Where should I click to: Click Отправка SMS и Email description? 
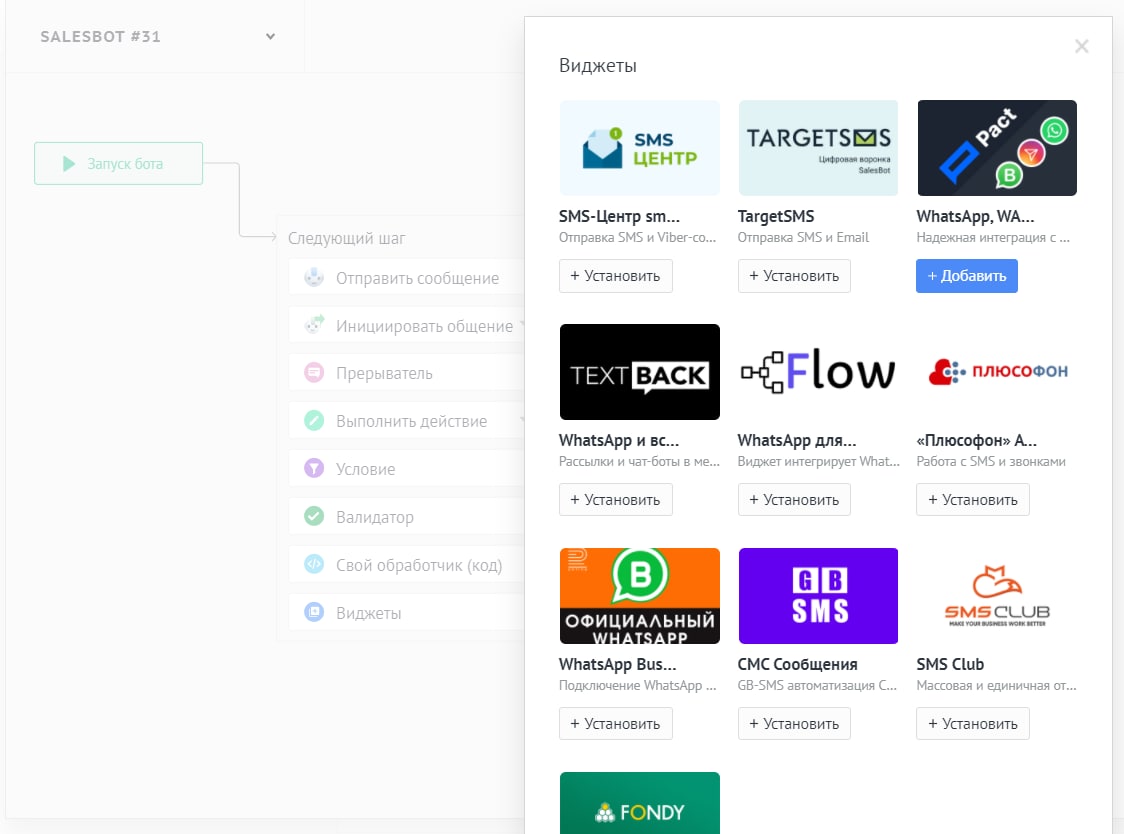pos(803,237)
